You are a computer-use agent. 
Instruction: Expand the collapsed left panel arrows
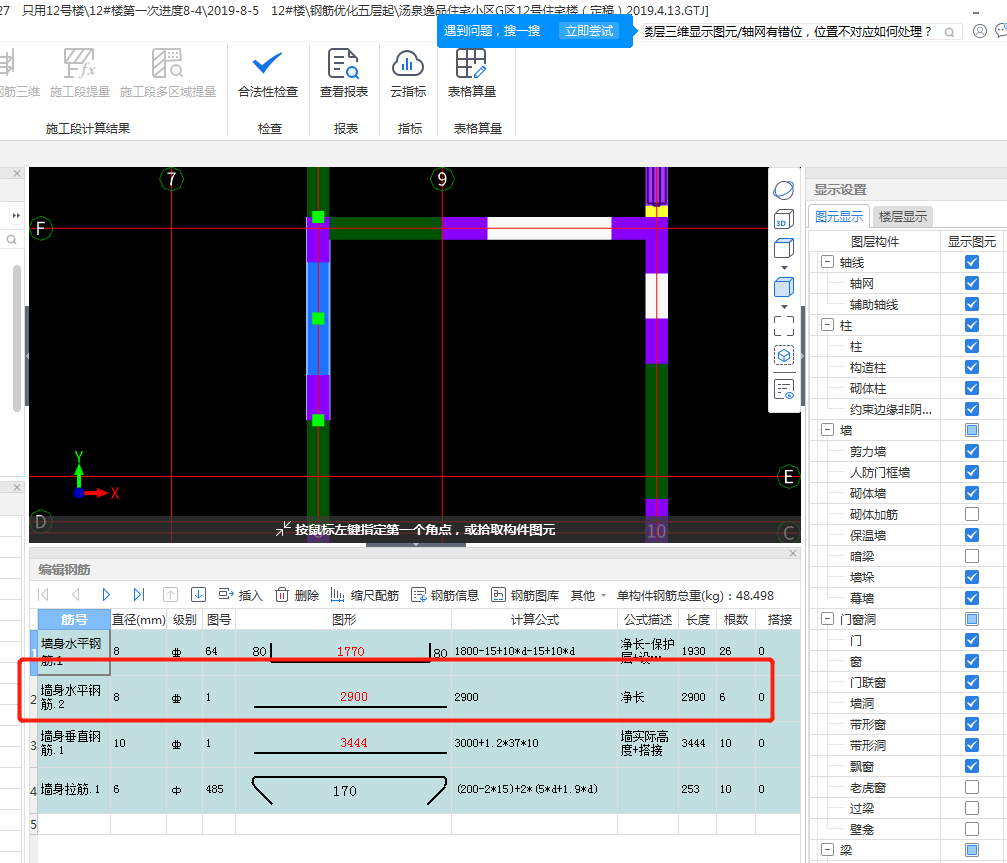tap(16, 215)
